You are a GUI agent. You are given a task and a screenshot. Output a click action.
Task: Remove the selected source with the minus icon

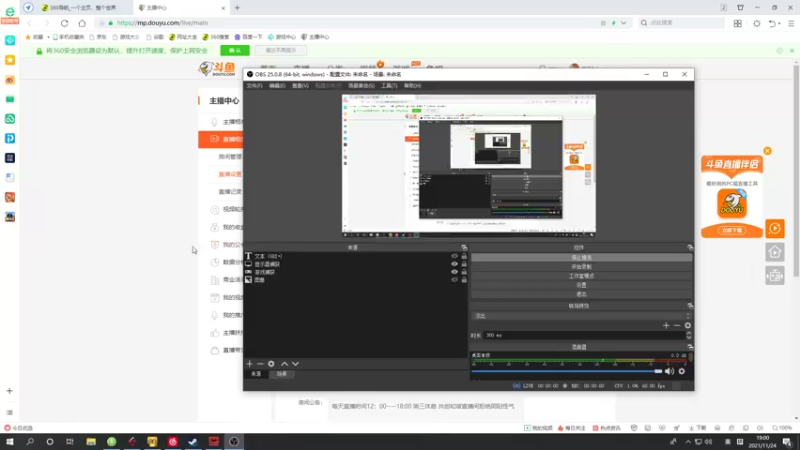(260, 364)
